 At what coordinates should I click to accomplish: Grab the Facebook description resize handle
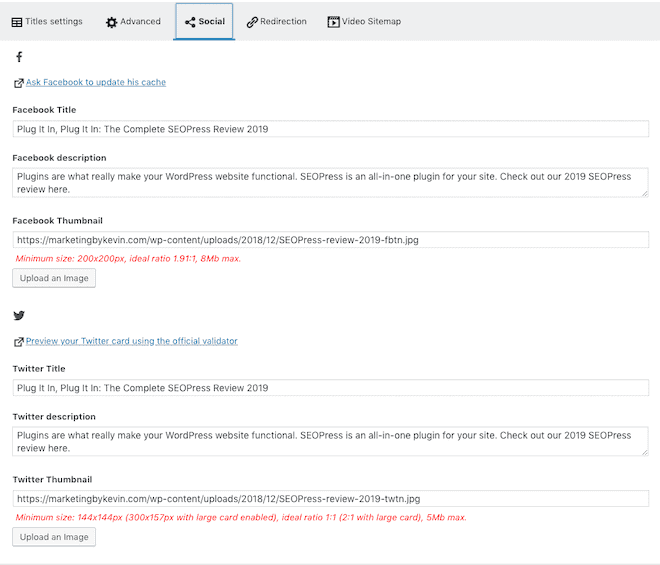645,194
